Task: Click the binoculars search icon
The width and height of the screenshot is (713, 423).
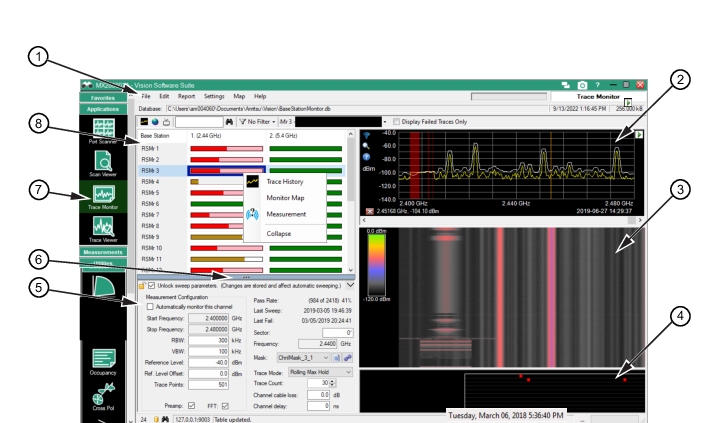Action: point(229,121)
